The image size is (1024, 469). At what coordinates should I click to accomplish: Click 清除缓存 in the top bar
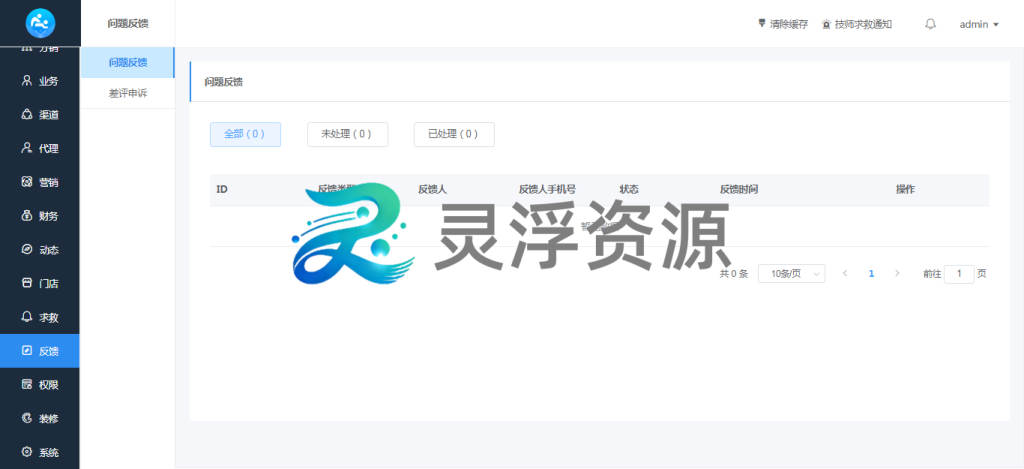pyautogui.click(x=783, y=24)
